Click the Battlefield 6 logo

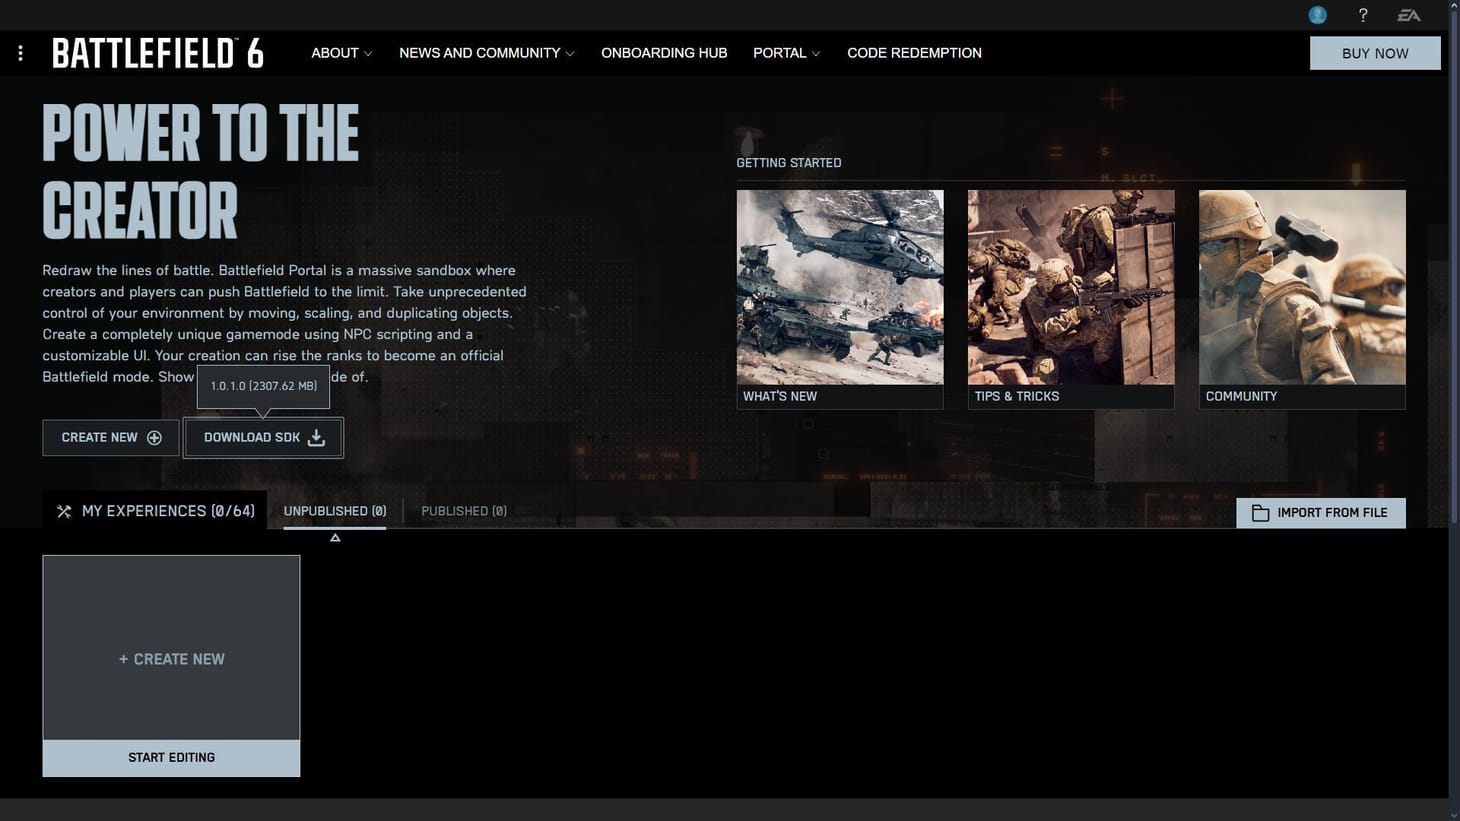(x=158, y=53)
